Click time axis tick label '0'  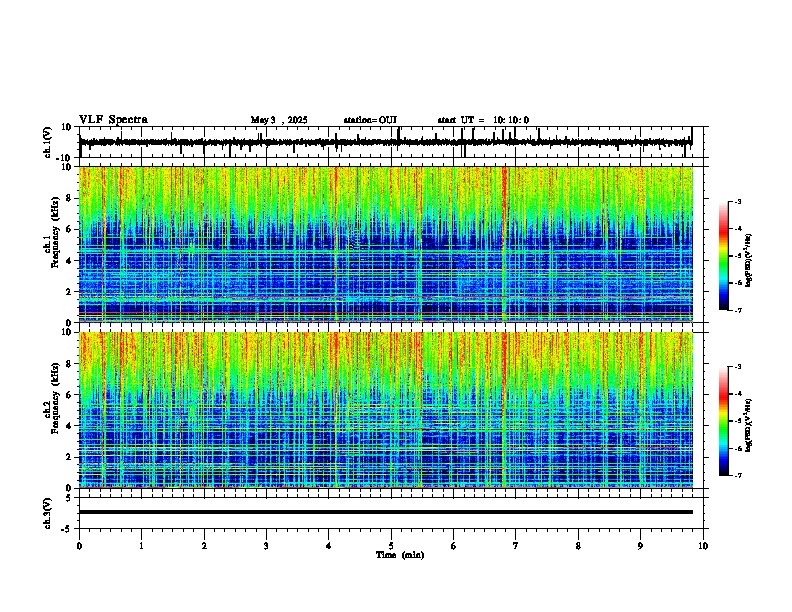[x=79, y=546]
